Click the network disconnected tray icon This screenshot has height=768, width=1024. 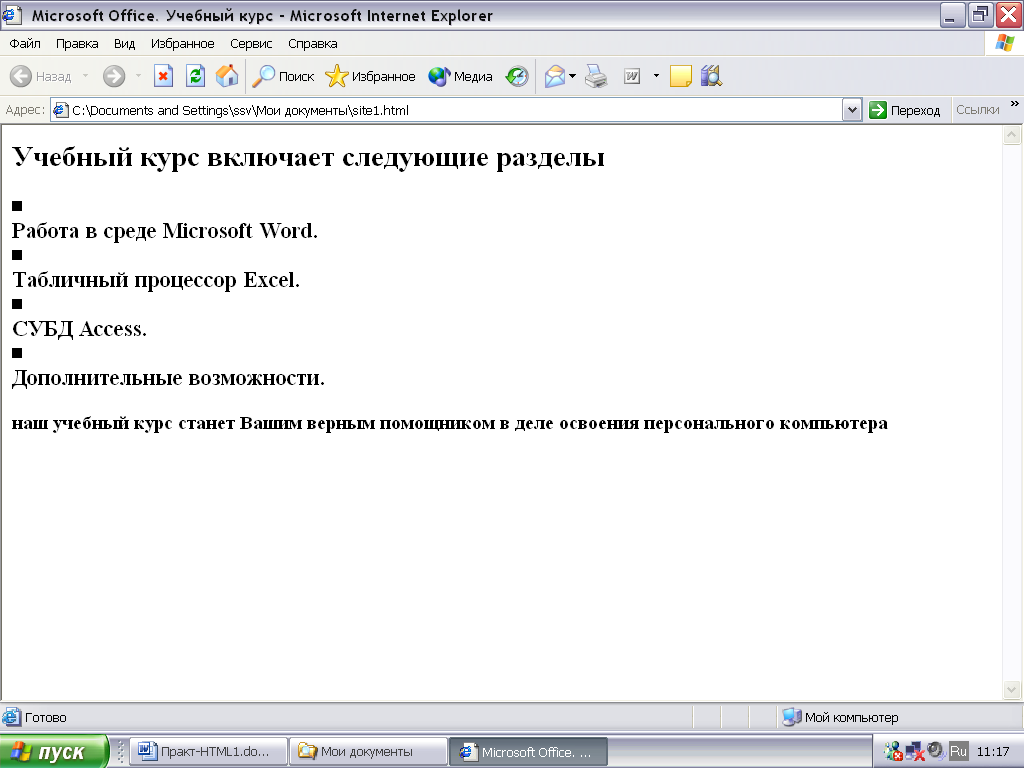915,752
